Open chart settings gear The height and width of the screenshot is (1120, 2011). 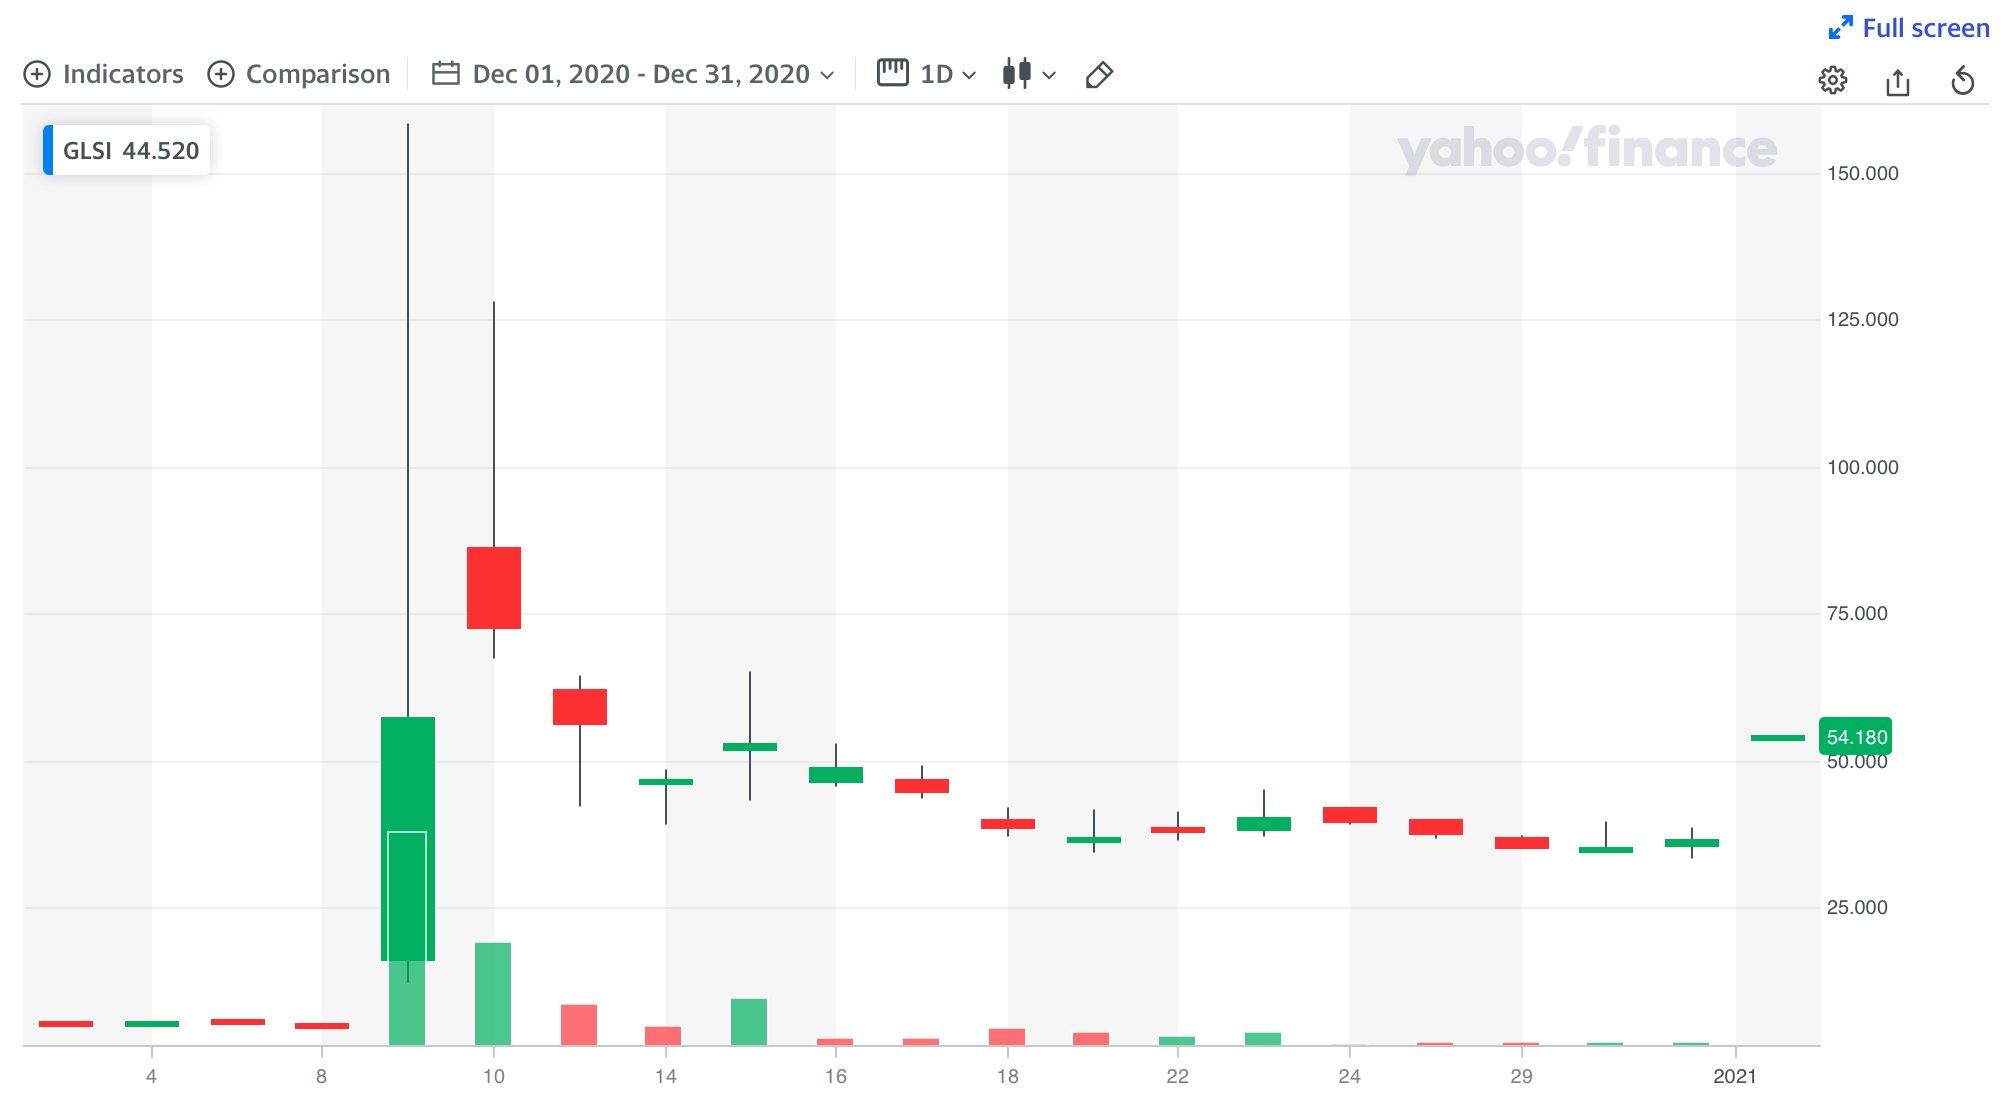point(1832,80)
